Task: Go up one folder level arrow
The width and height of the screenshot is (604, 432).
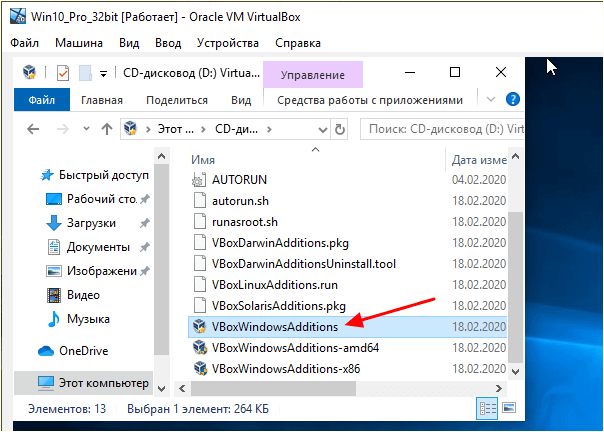Action: click(x=107, y=129)
